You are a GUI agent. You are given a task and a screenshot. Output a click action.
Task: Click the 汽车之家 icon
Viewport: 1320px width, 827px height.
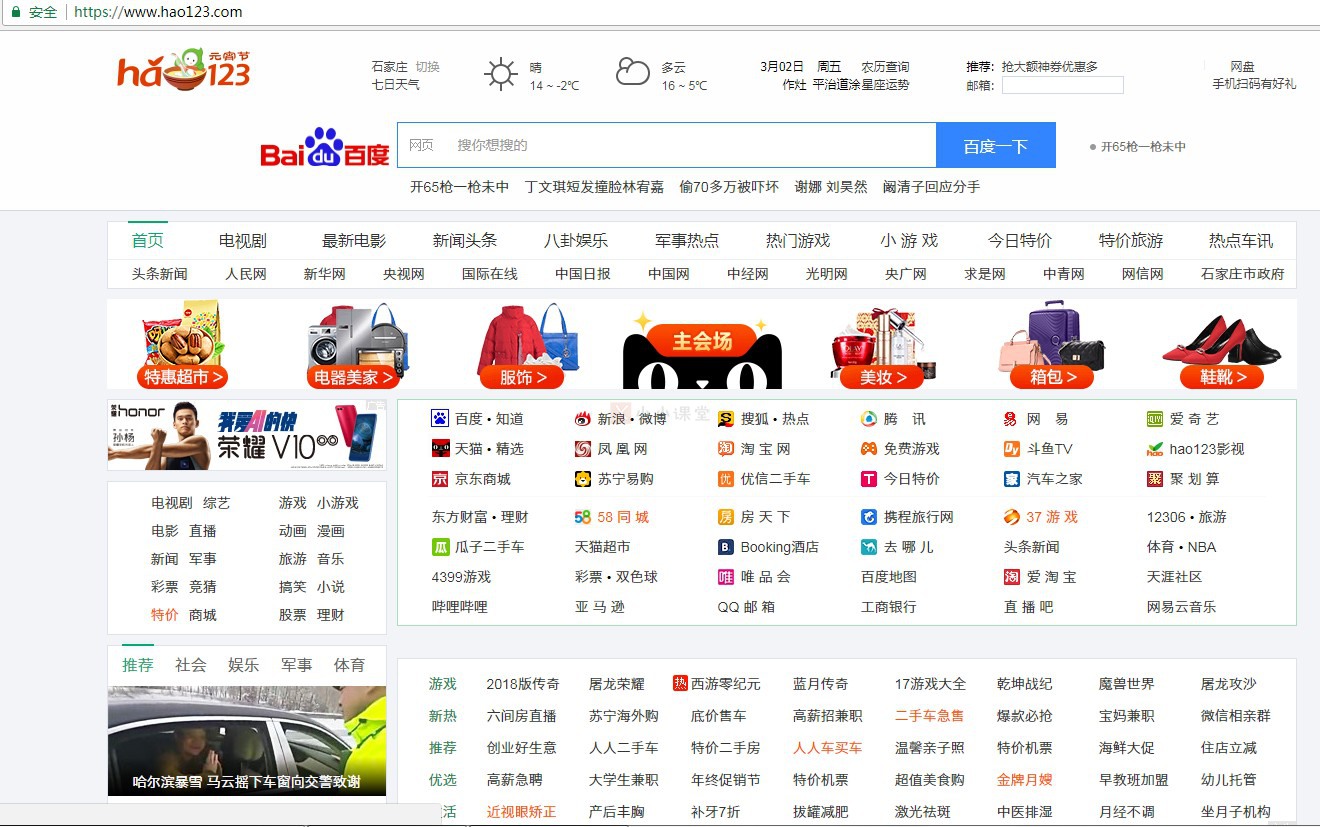(x=1012, y=479)
